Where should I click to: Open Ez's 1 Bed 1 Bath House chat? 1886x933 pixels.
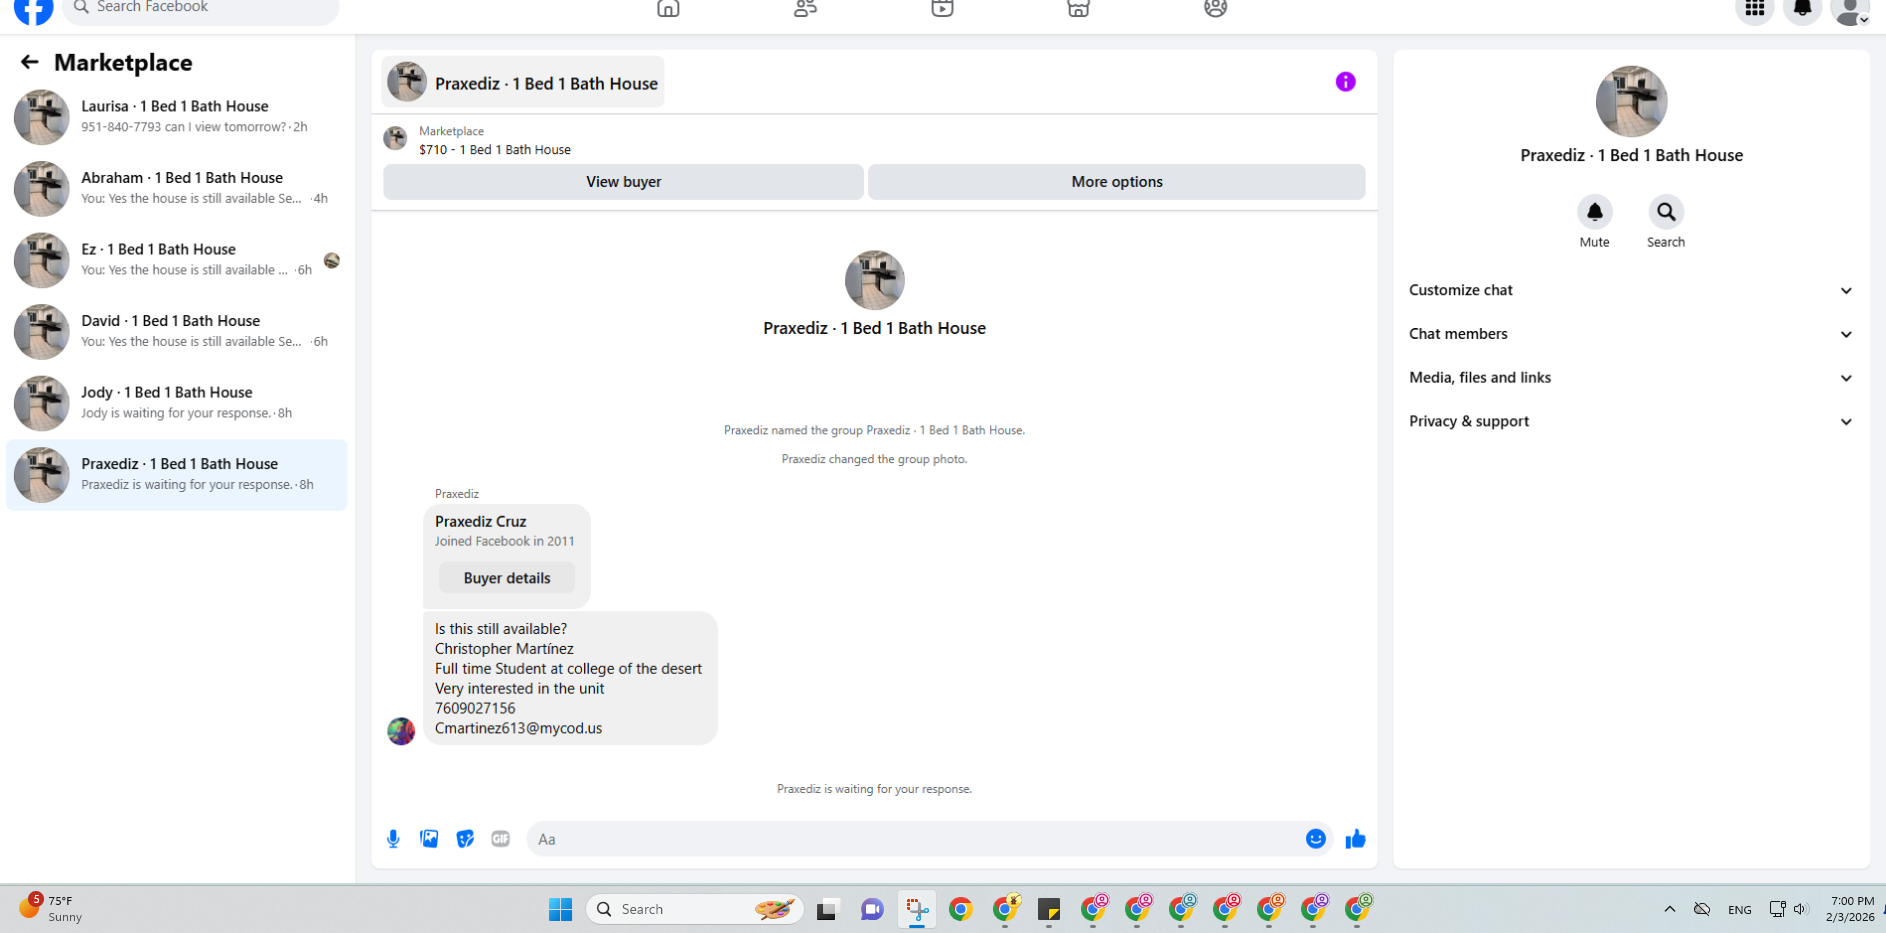pos(177,260)
